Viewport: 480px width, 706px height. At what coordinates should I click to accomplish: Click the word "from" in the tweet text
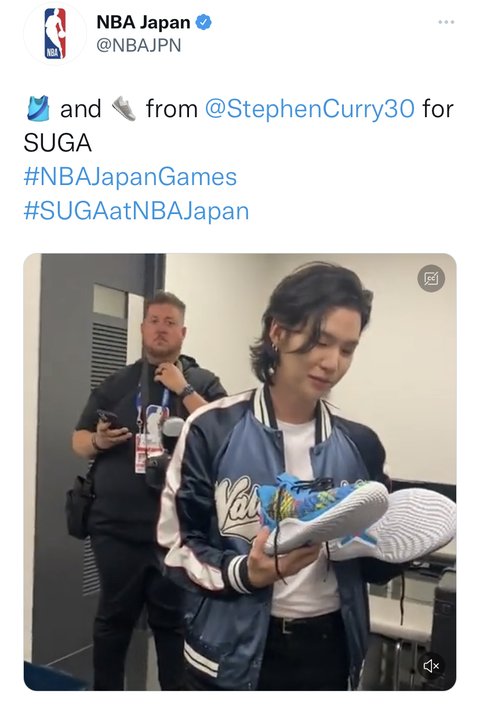pos(172,109)
